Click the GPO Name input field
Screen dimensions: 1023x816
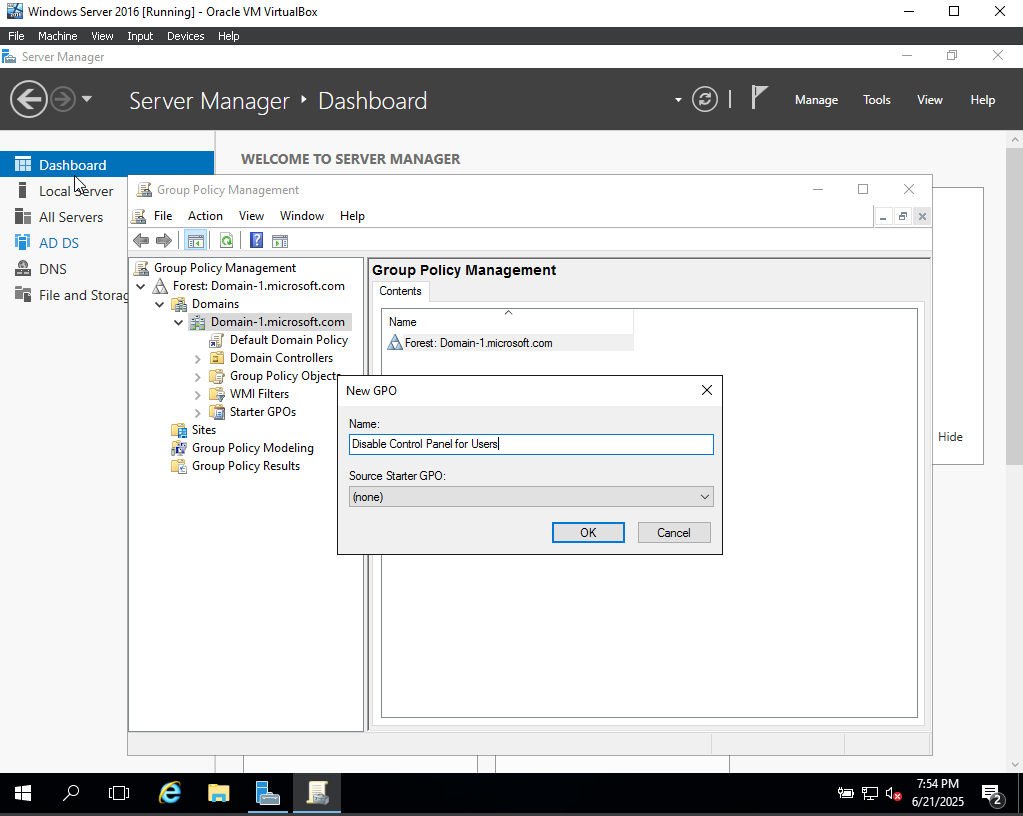pyautogui.click(x=531, y=444)
